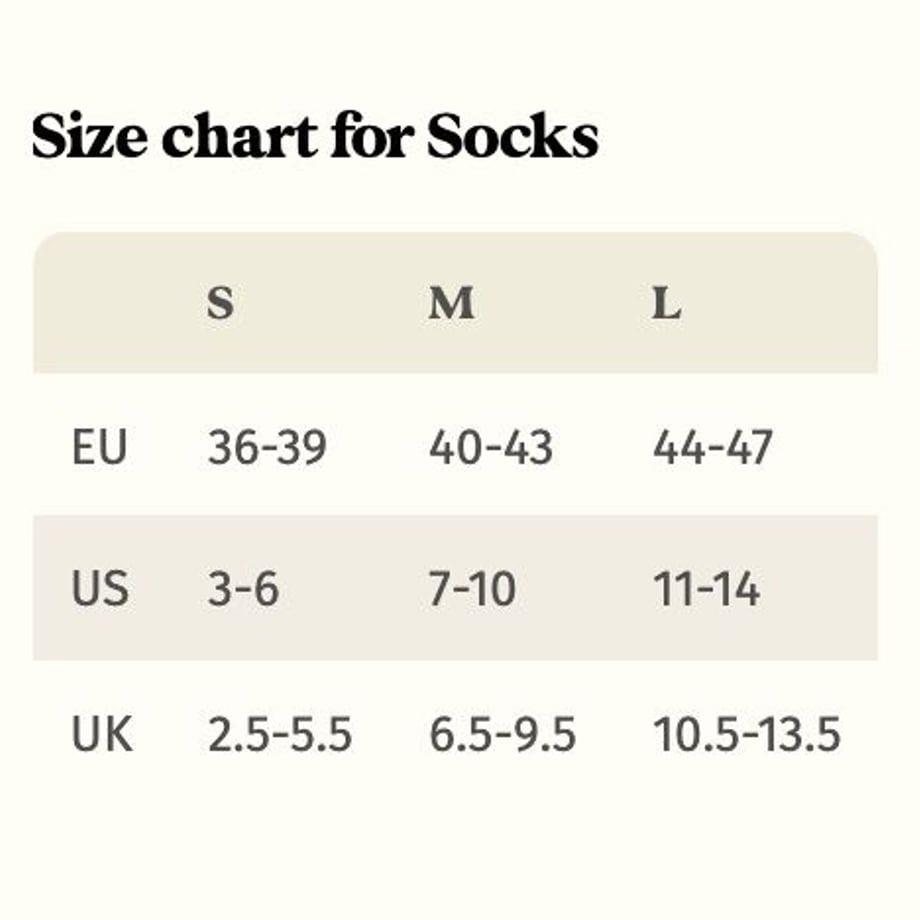Select the US 3-6 cell

[x=243, y=588]
